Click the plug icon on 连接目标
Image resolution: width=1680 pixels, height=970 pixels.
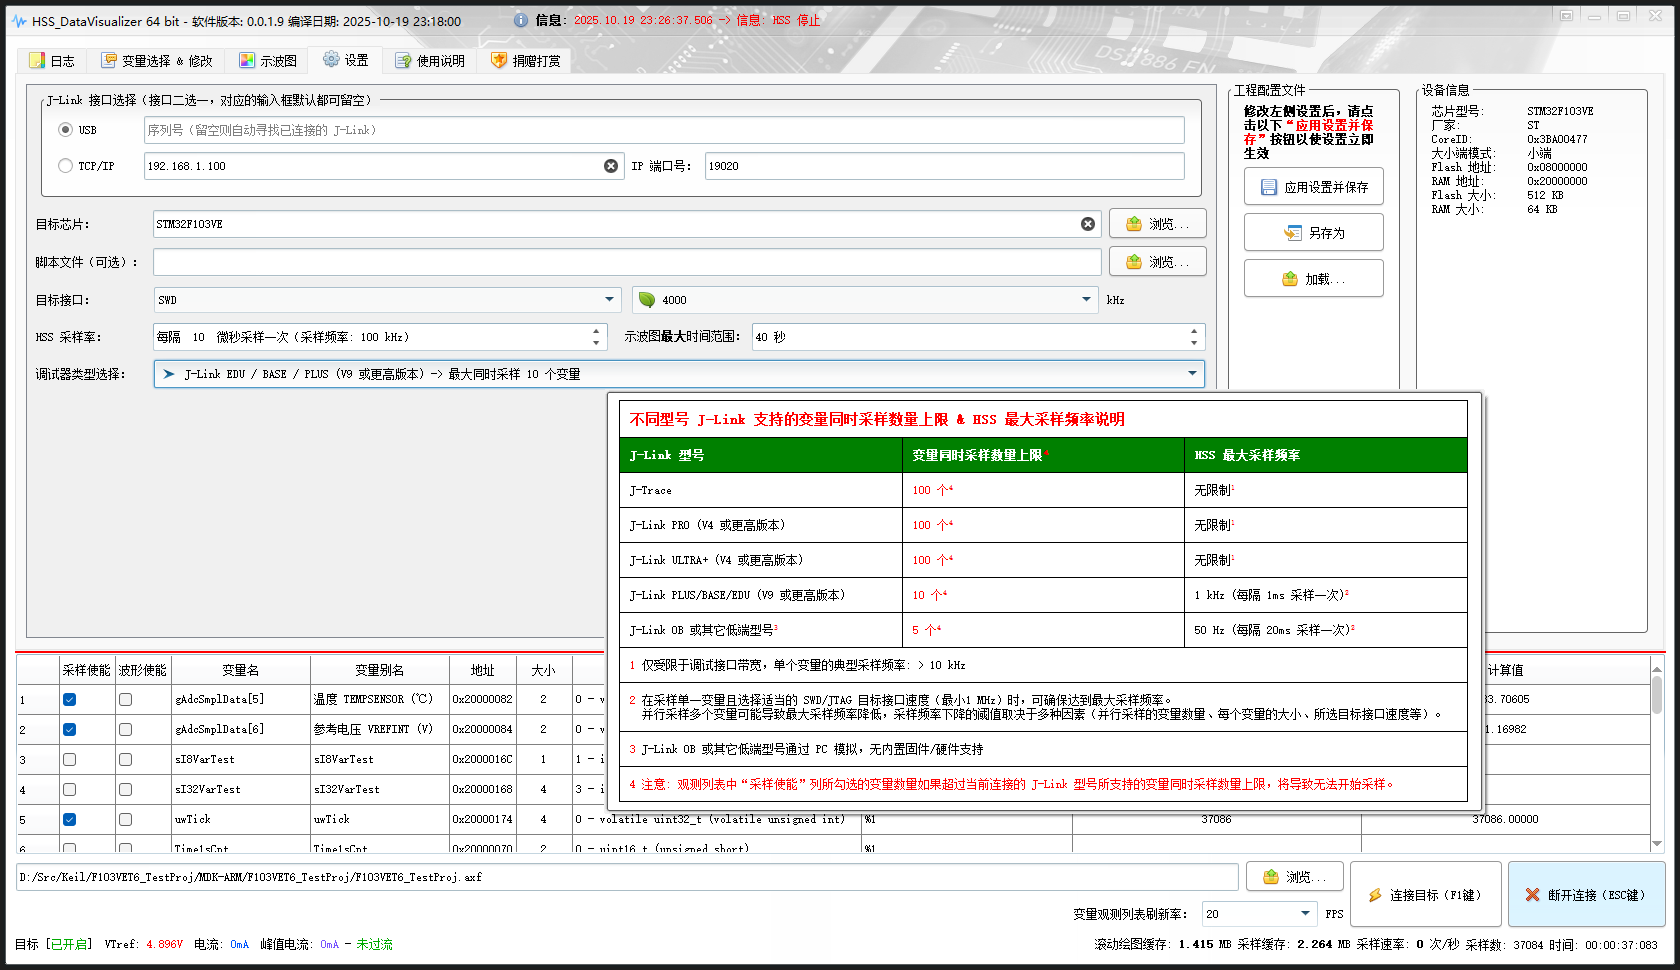coord(1375,895)
